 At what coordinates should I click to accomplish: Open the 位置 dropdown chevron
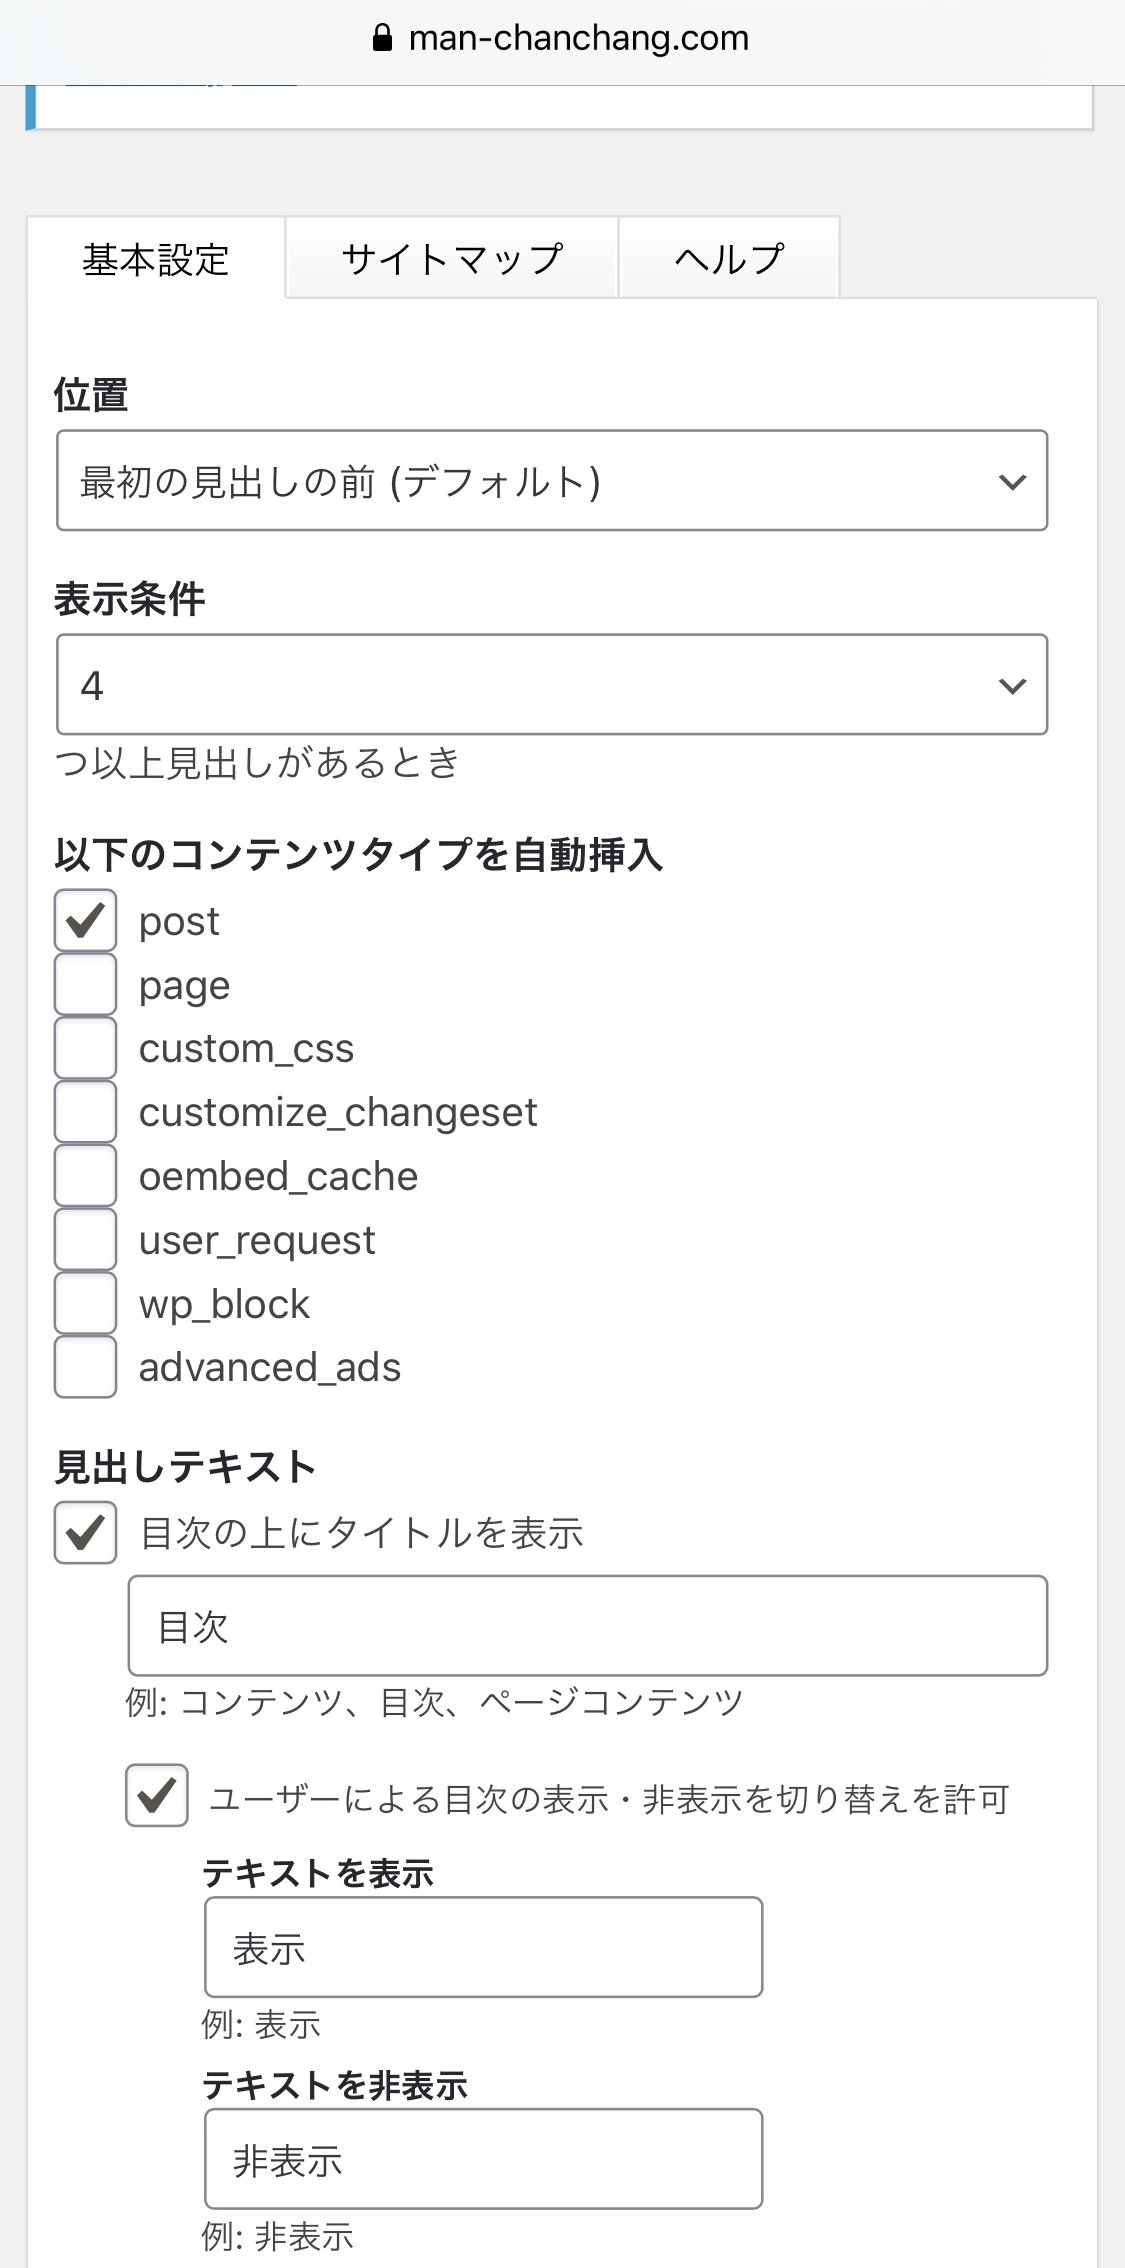[1012, 481]
